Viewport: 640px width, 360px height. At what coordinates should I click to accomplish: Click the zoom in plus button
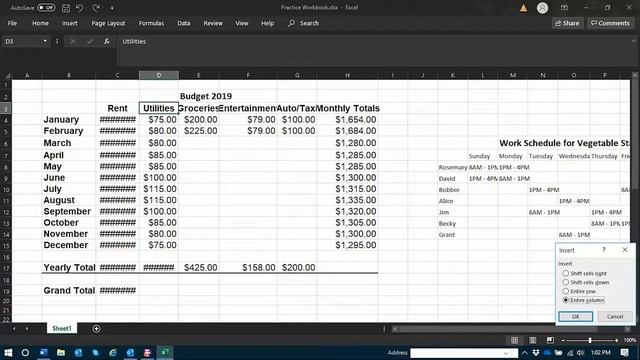[616, 340]
